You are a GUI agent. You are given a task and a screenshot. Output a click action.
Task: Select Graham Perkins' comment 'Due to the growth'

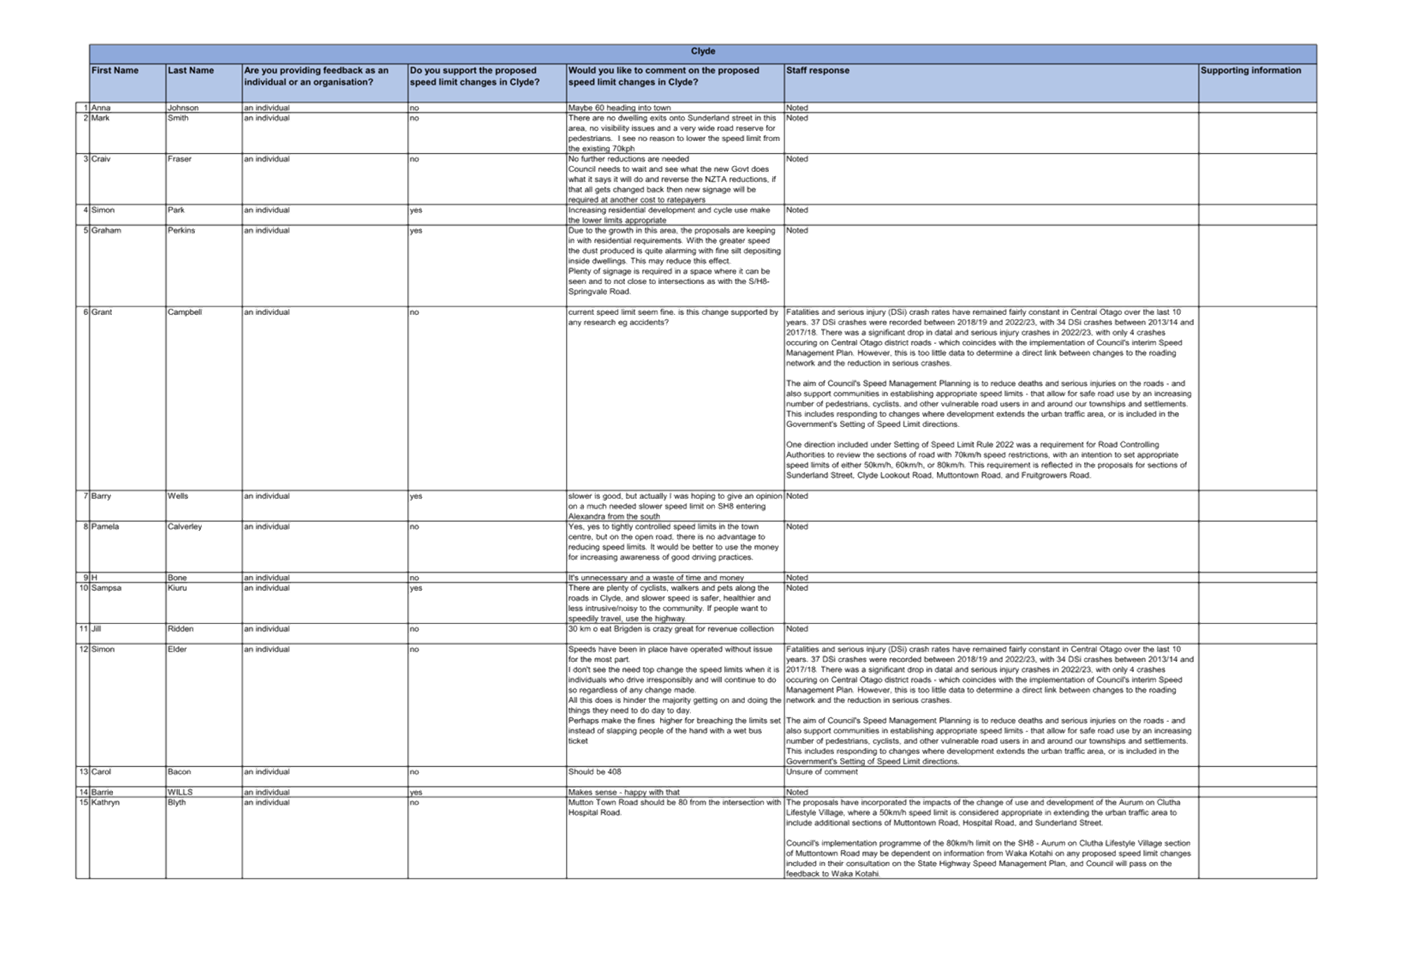point(674,261)
